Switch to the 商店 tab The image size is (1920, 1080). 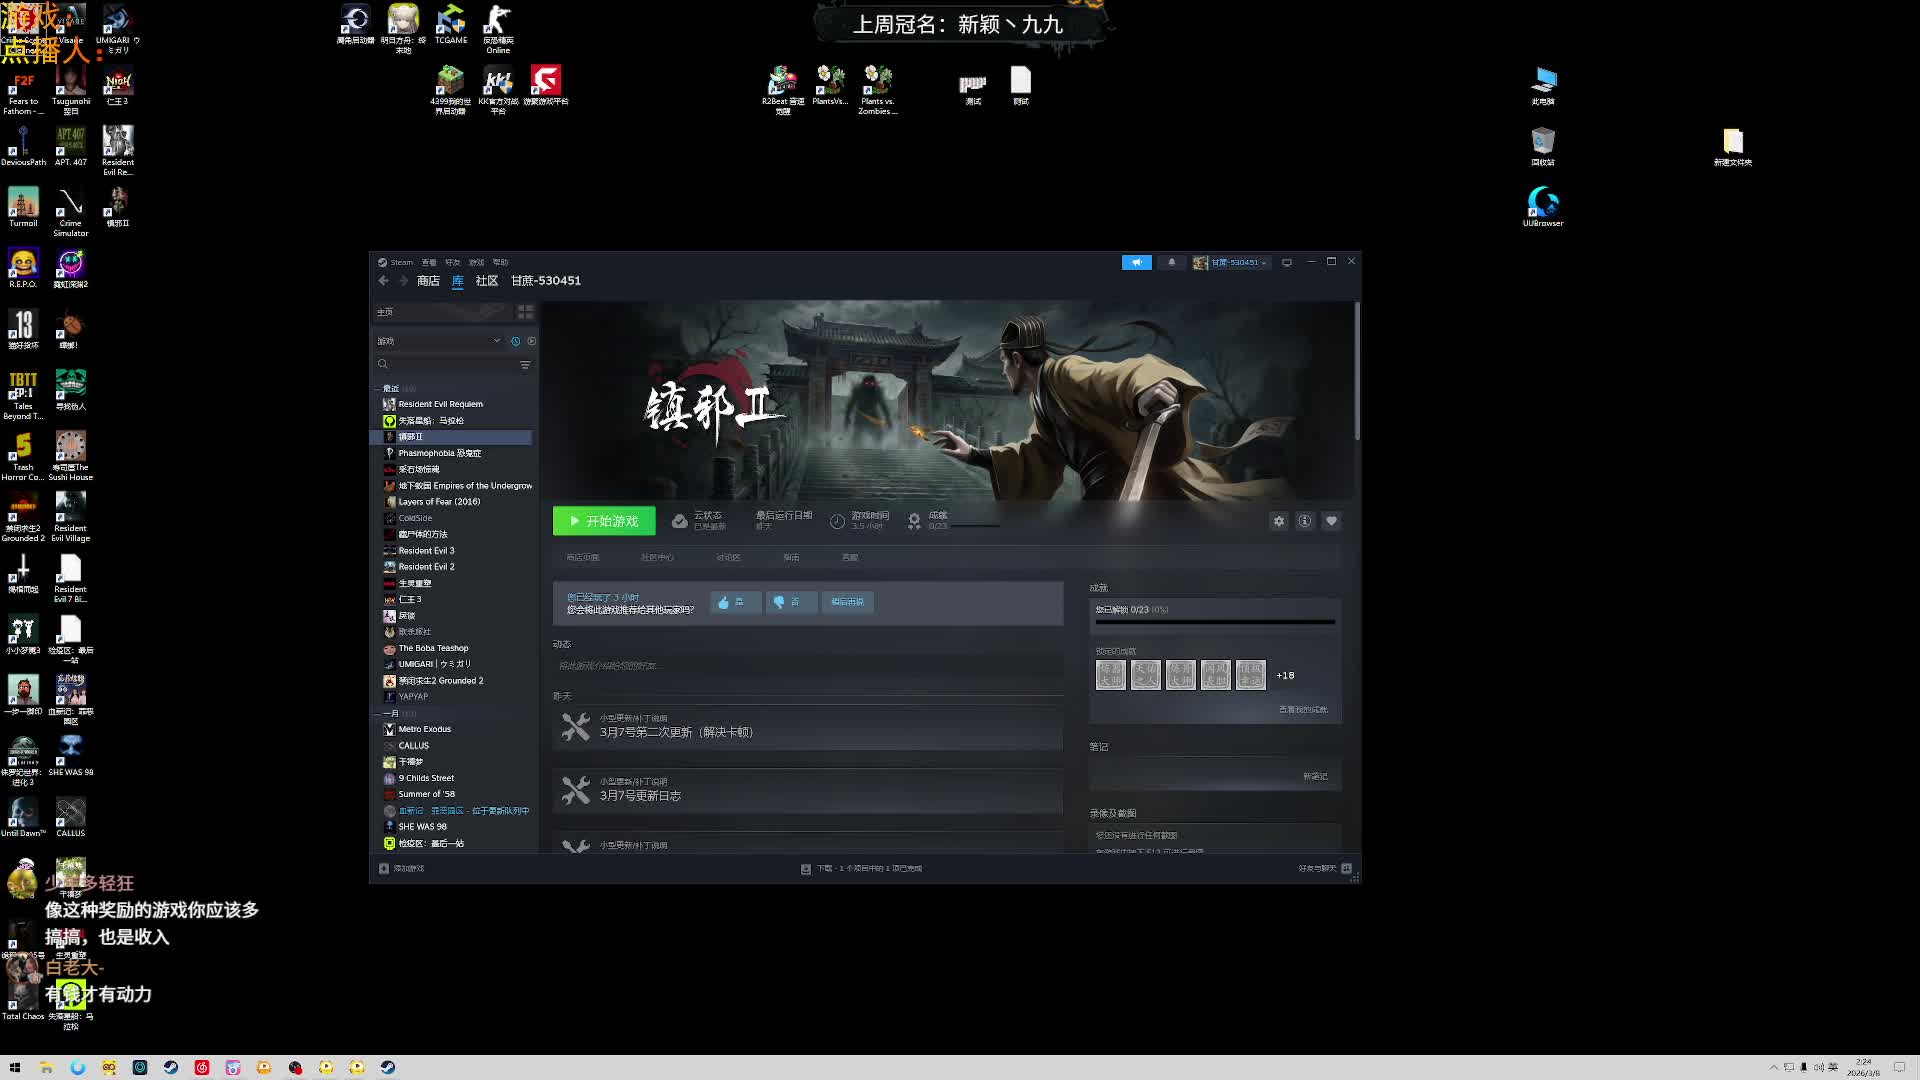click(428, 281)
